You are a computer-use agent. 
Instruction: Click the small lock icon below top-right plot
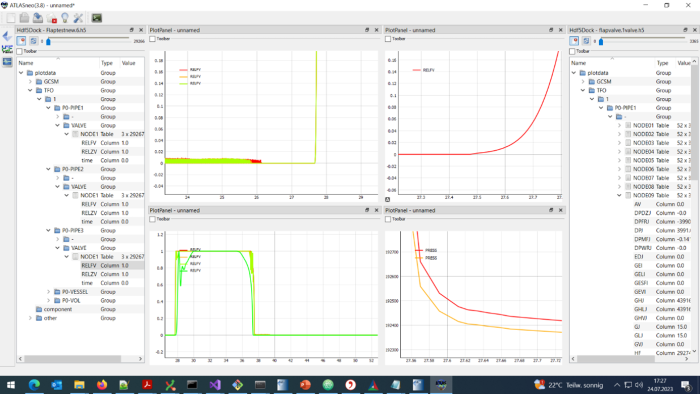pos(388,199)
